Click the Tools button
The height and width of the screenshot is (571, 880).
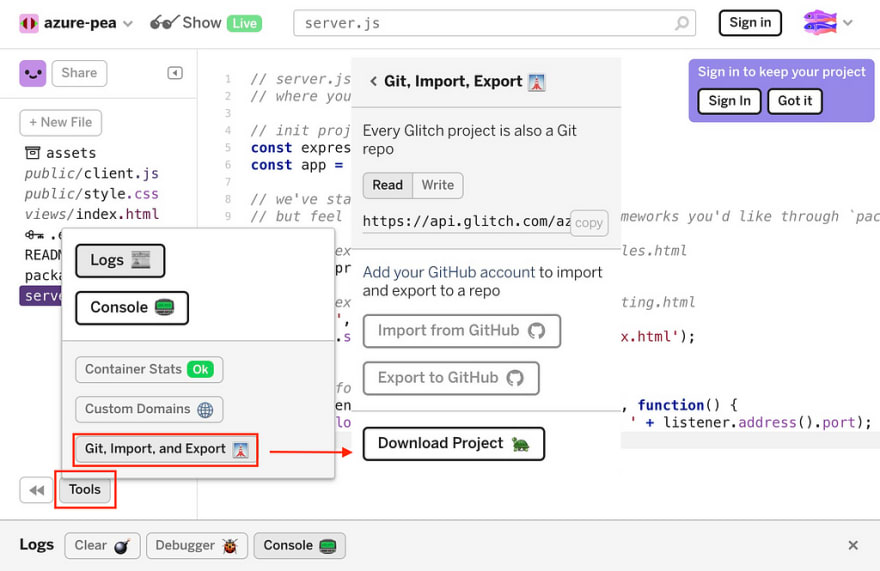[85, 490]
